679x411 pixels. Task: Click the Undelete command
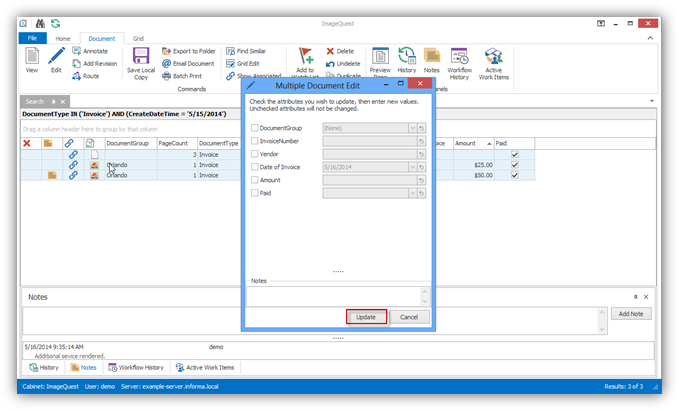[x=343, y=64]
